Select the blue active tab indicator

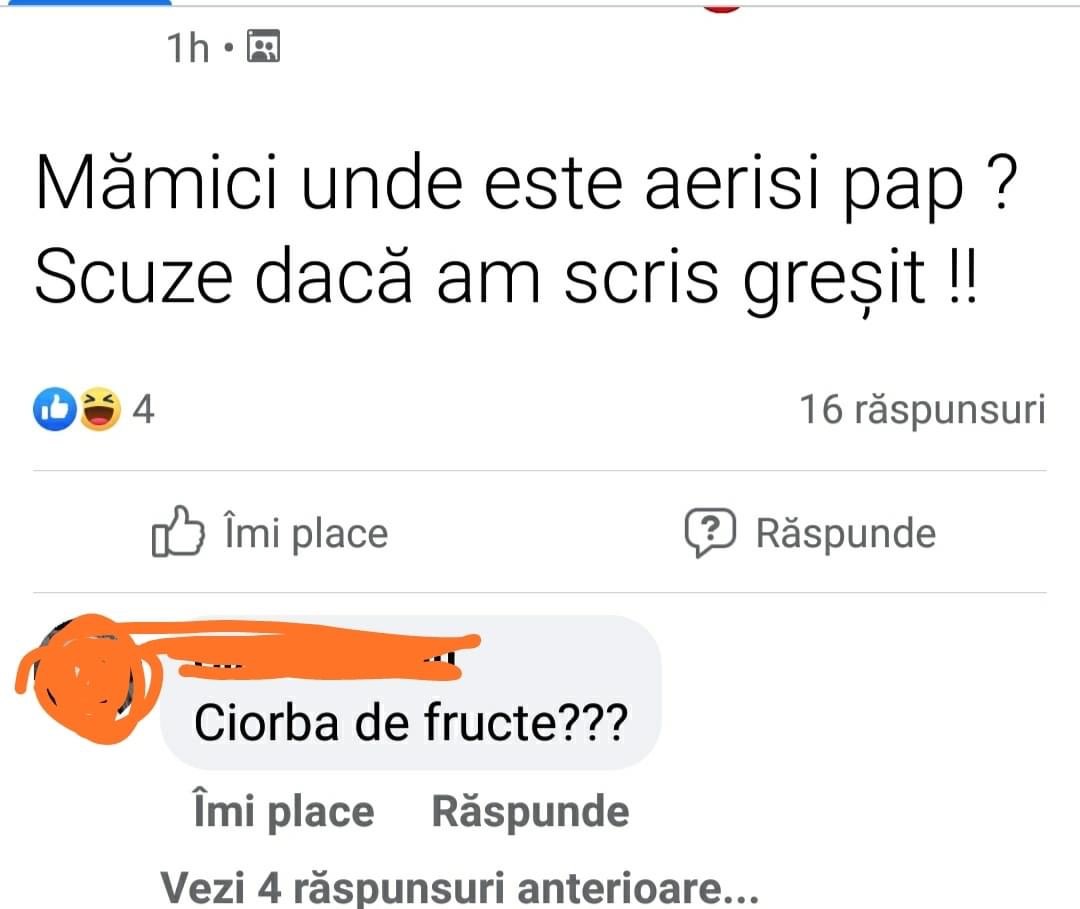point(85,3)
